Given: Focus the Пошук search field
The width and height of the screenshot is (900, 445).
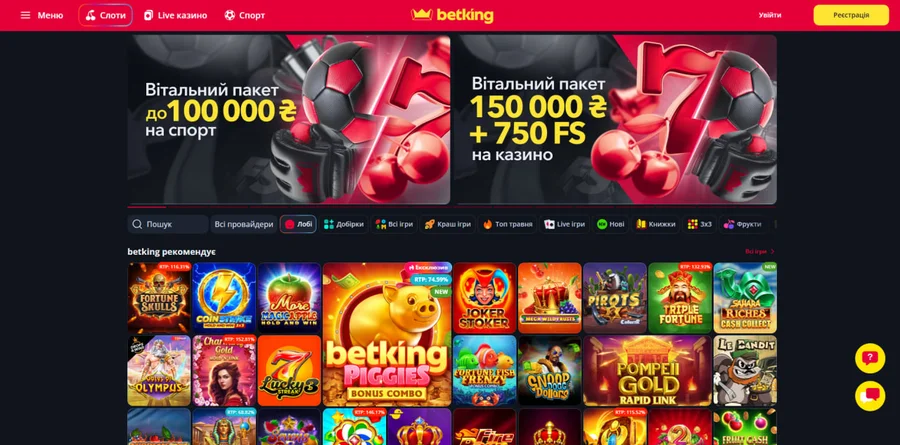Looking at the screenshot, I should [168, 225].
